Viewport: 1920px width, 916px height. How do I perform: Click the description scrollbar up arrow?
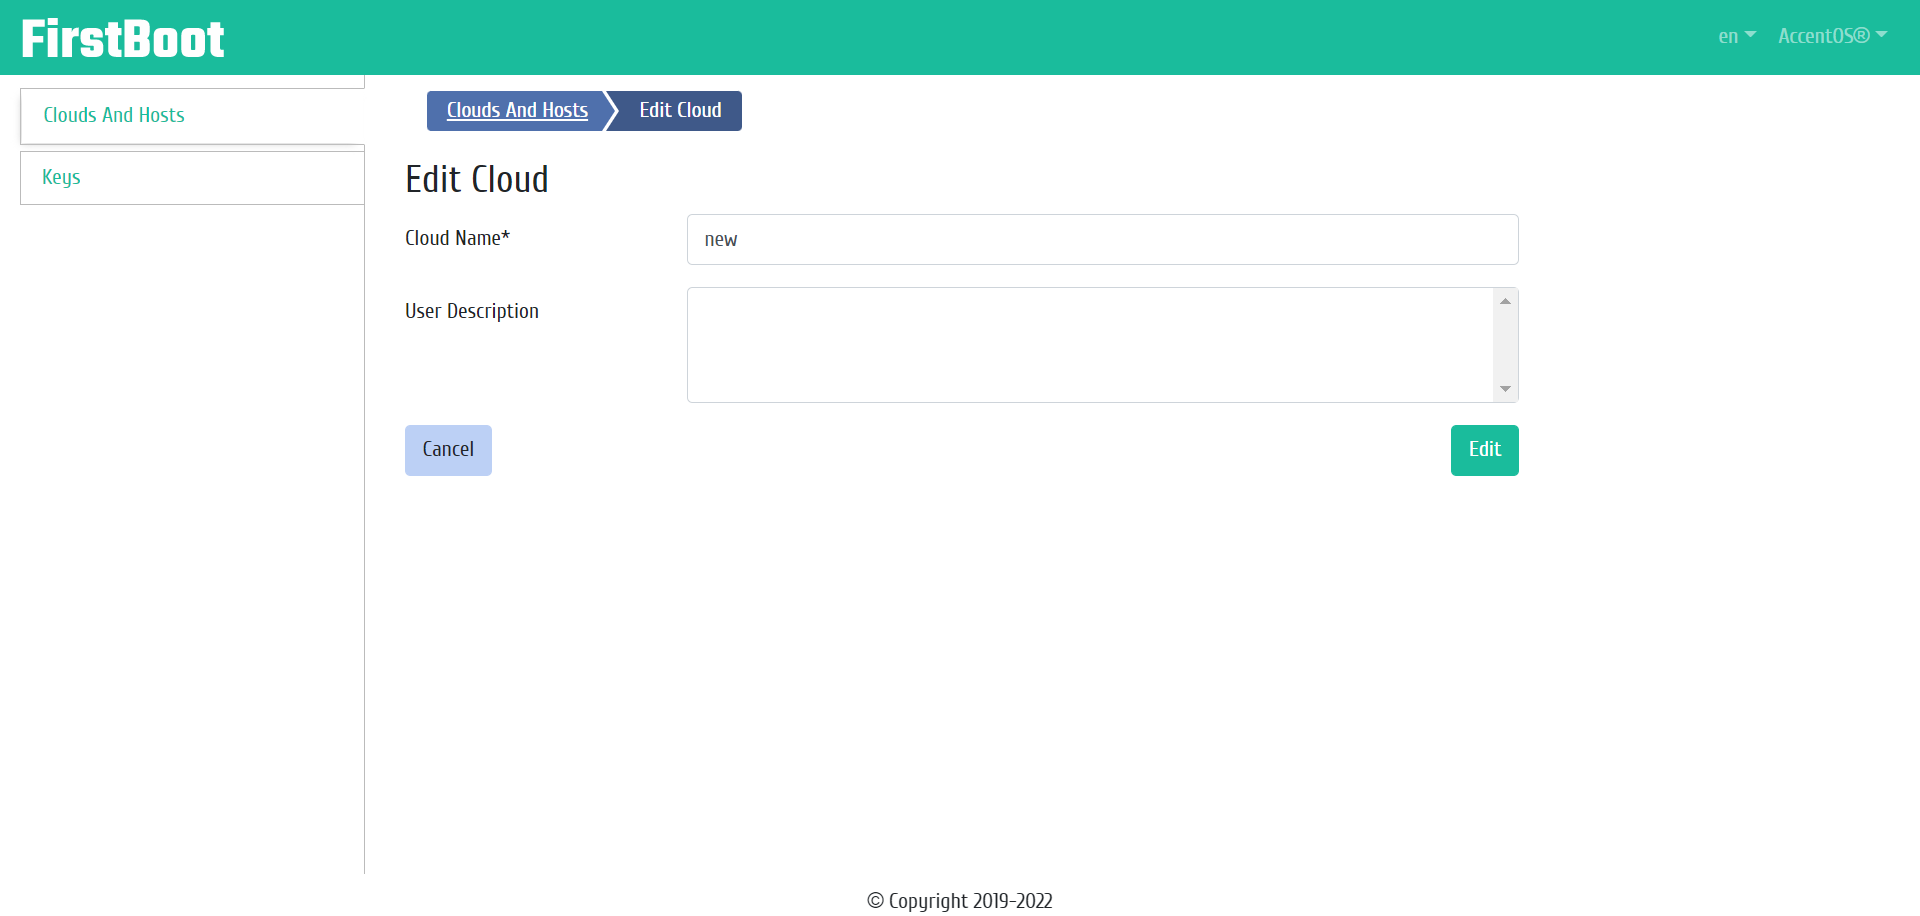tap(1505, 301)
